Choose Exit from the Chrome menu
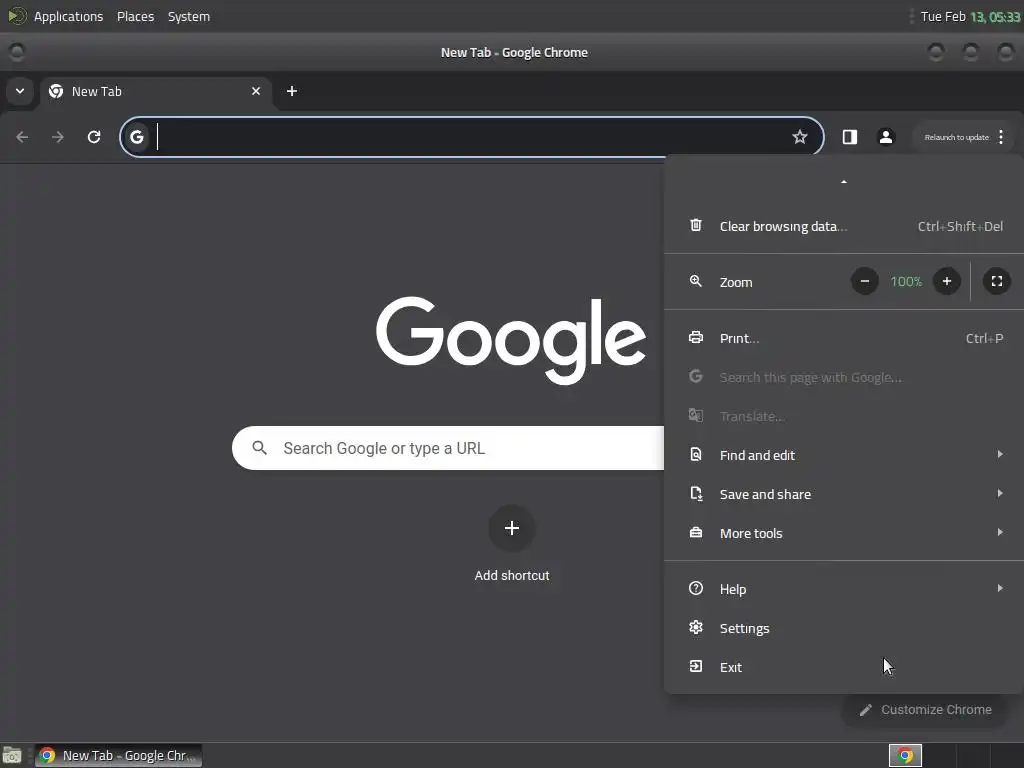The image size is (1024, 768). coord(844,667)
